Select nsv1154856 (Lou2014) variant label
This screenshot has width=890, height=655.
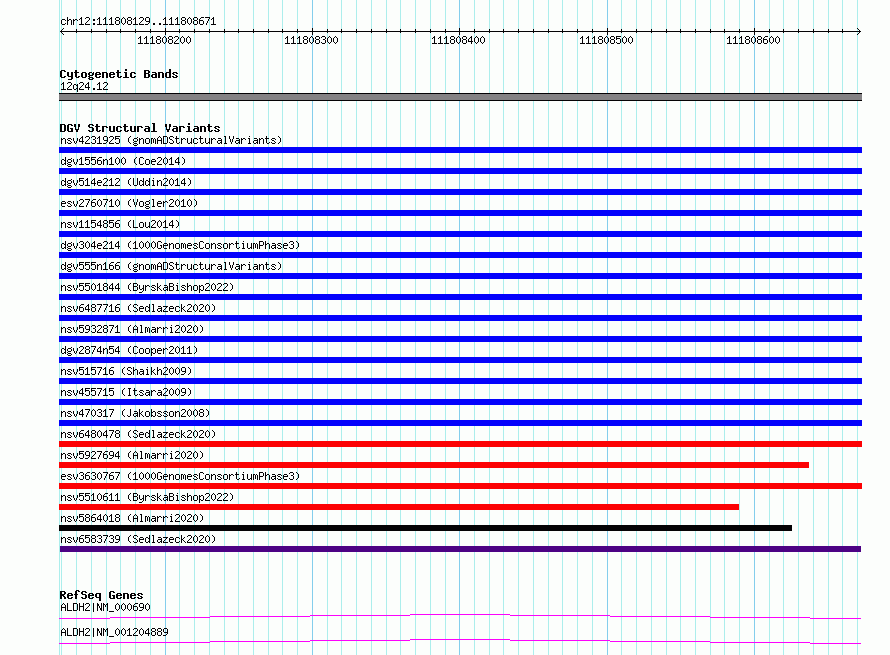(x=120, y=224)
